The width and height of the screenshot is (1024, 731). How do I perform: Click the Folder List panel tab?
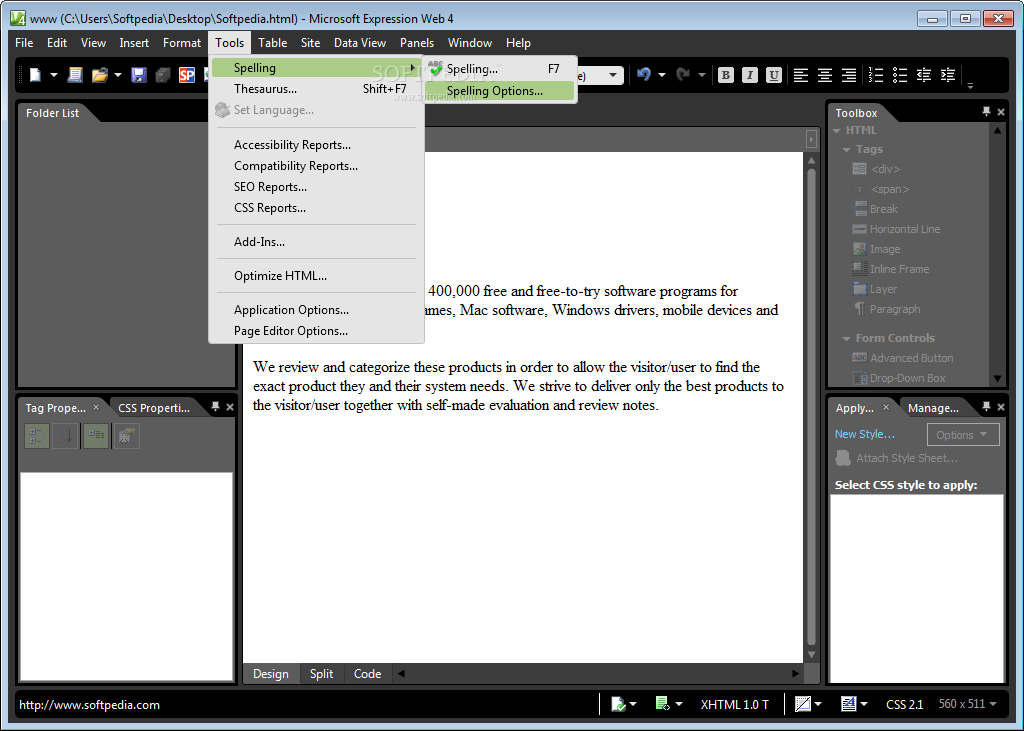pyautogui.click(x=52, y=112)
